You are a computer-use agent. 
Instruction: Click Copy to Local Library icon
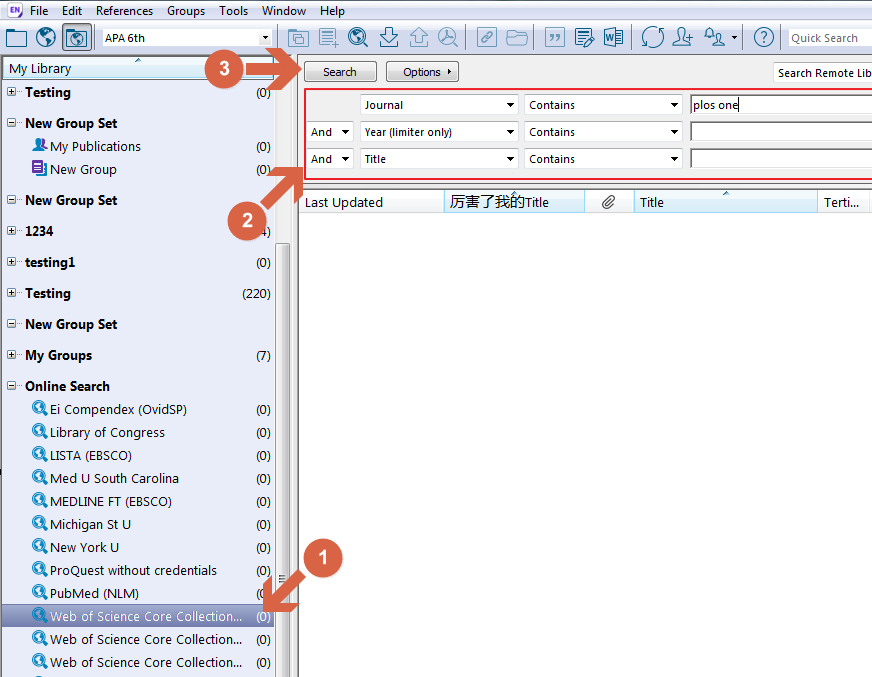click(298, 38)
